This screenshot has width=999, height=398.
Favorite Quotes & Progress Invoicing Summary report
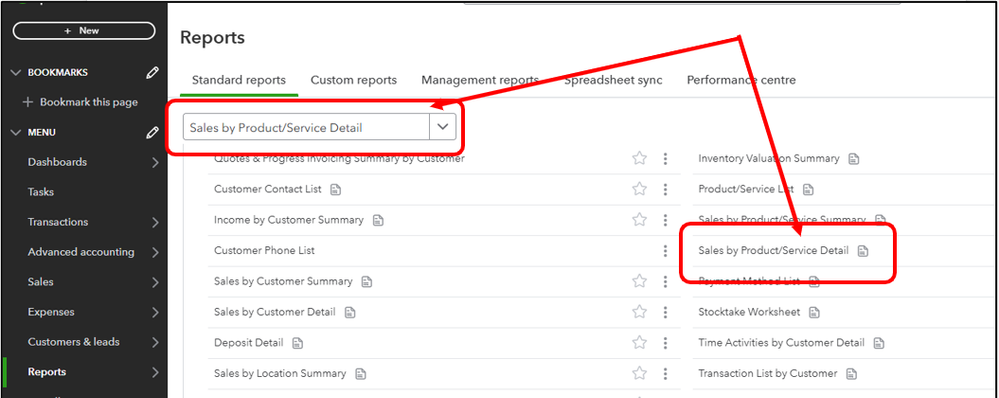coord(640,159)
